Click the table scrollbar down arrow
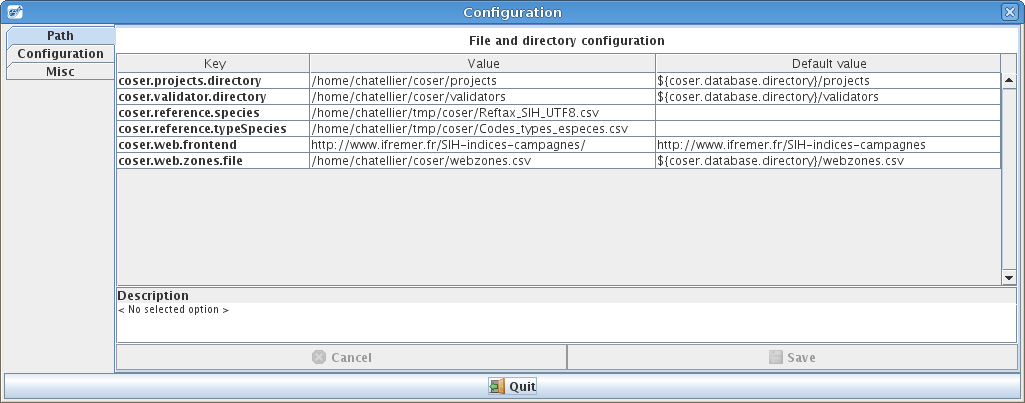1025x403 pixels. pyautogui.click(x=1009, y=277)
